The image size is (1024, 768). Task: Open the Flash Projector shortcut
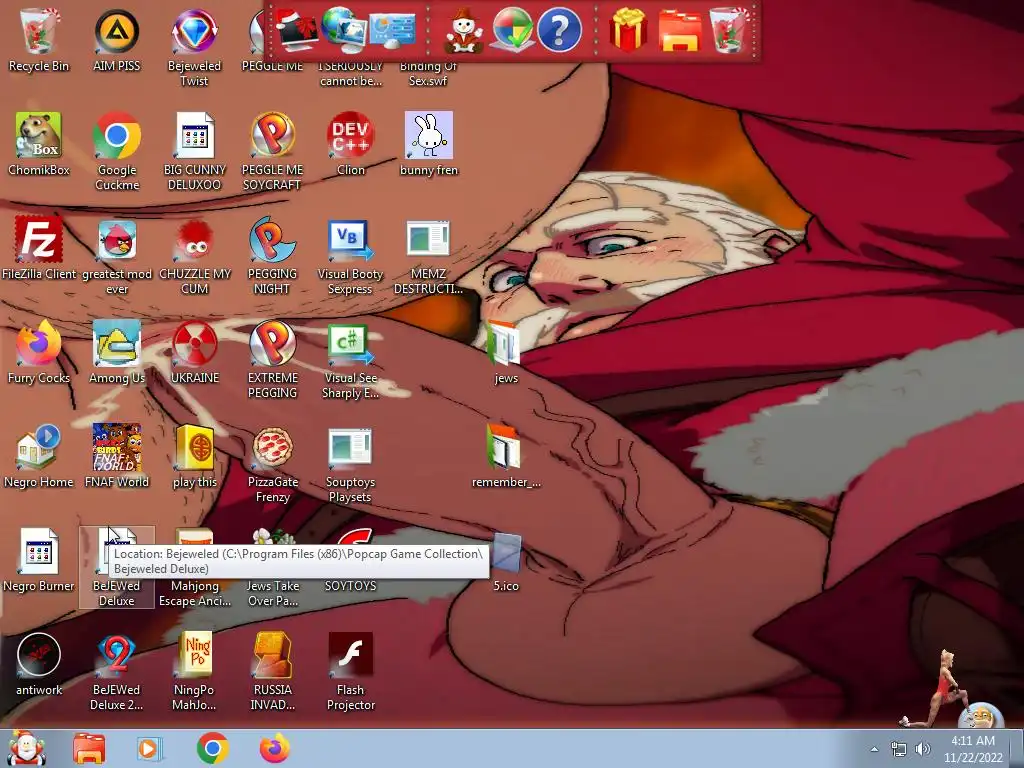click(351, 671)
